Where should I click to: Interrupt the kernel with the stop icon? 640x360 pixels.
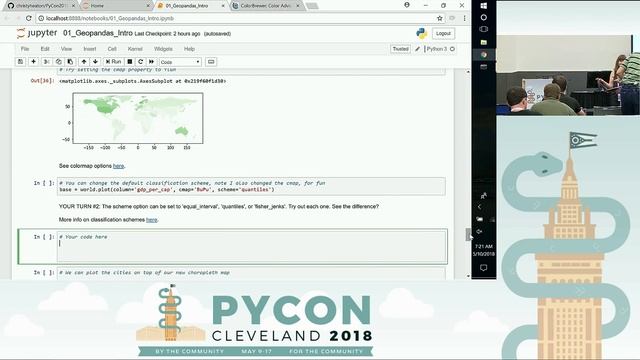130,62
